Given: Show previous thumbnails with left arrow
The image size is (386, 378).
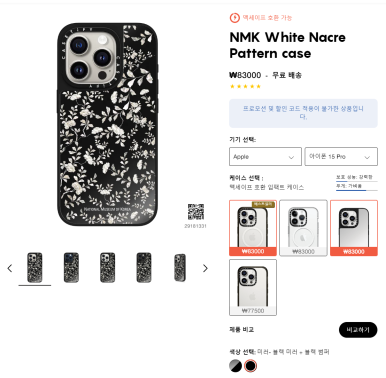Looking at the screenshot, I should 10,268.
